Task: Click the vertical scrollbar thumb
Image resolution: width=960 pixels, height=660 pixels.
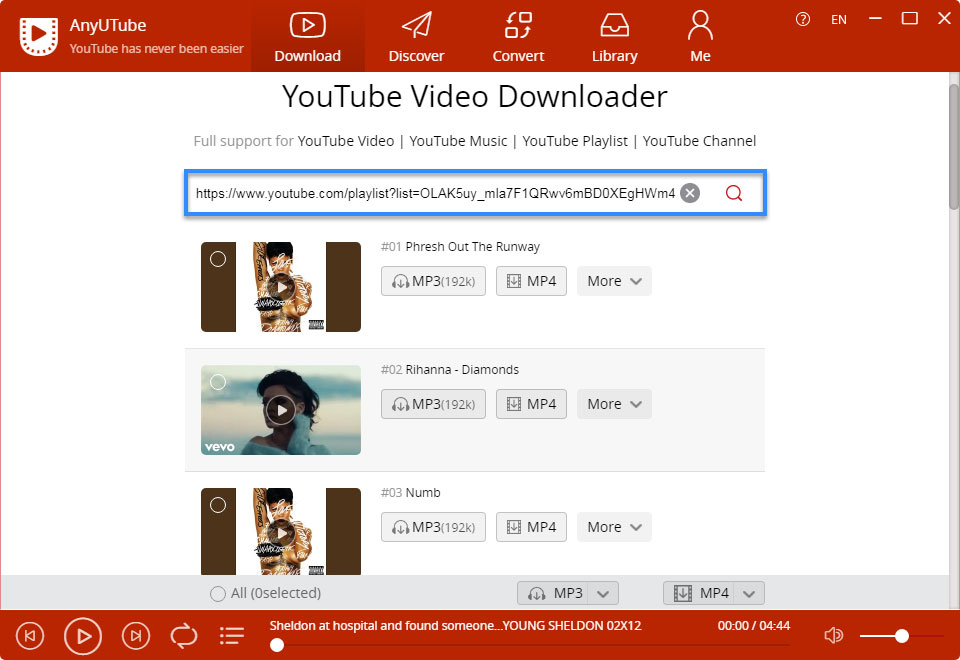Action: click(954, 147)
